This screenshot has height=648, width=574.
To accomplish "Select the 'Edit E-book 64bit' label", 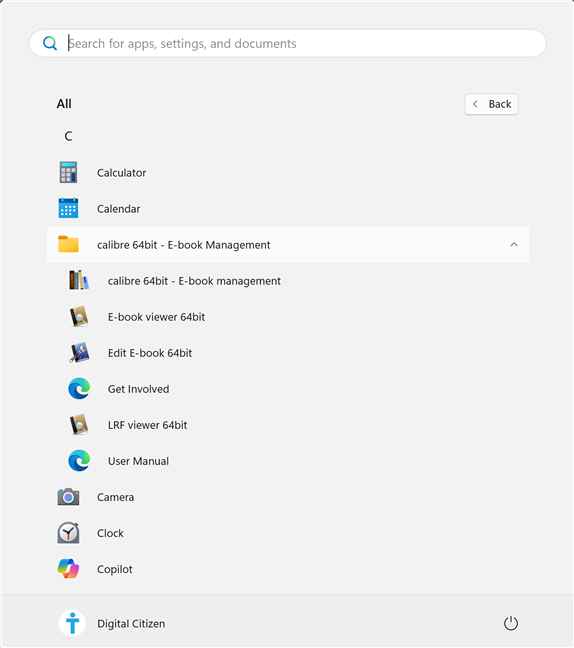I will [150, 353].
